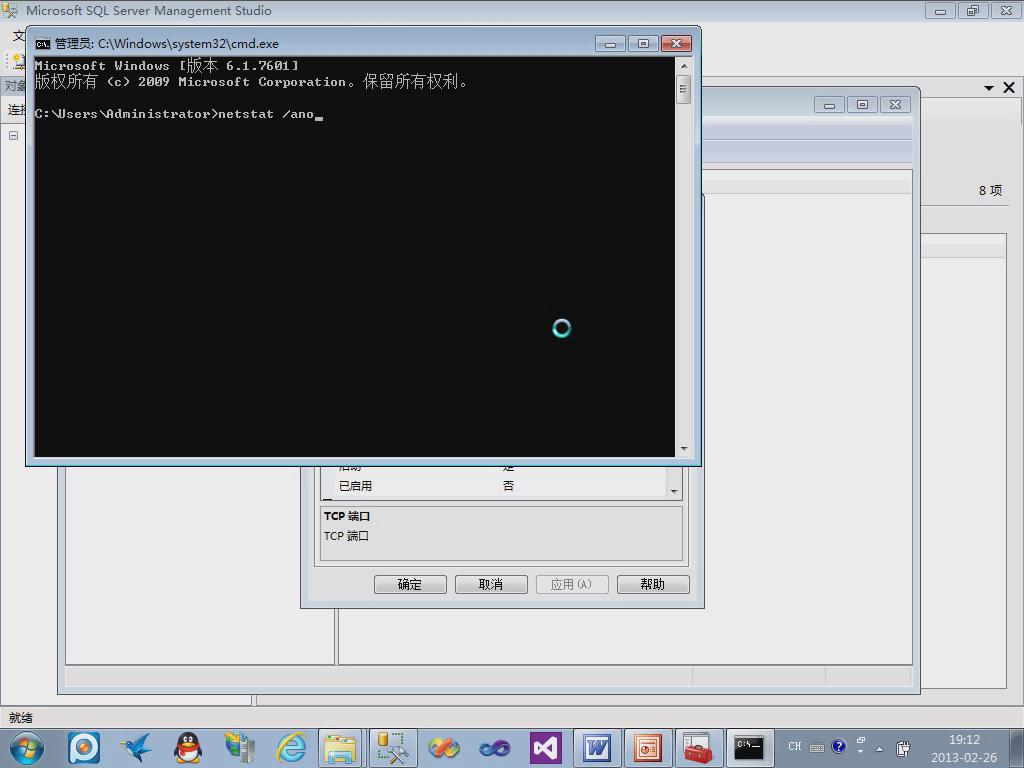Open the red toolbox Configuration Manager icon

698,748
